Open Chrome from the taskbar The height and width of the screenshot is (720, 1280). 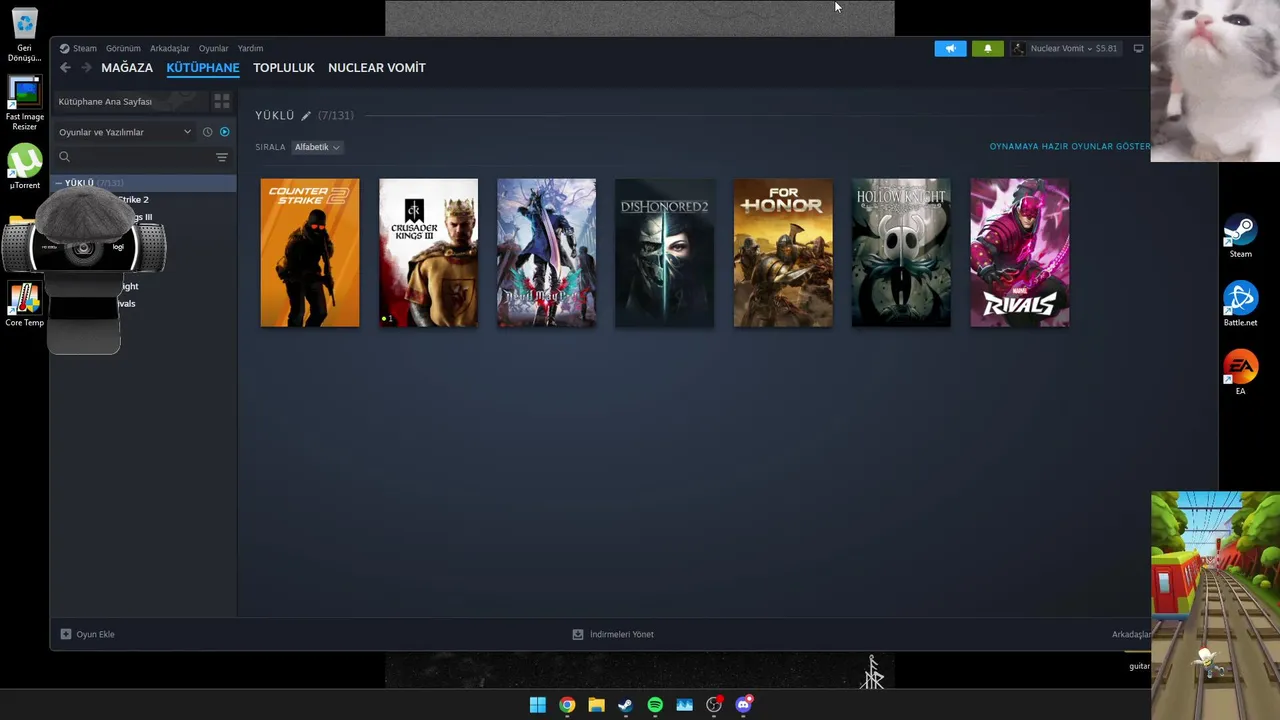pyautogui.click(x=567, y=705)
